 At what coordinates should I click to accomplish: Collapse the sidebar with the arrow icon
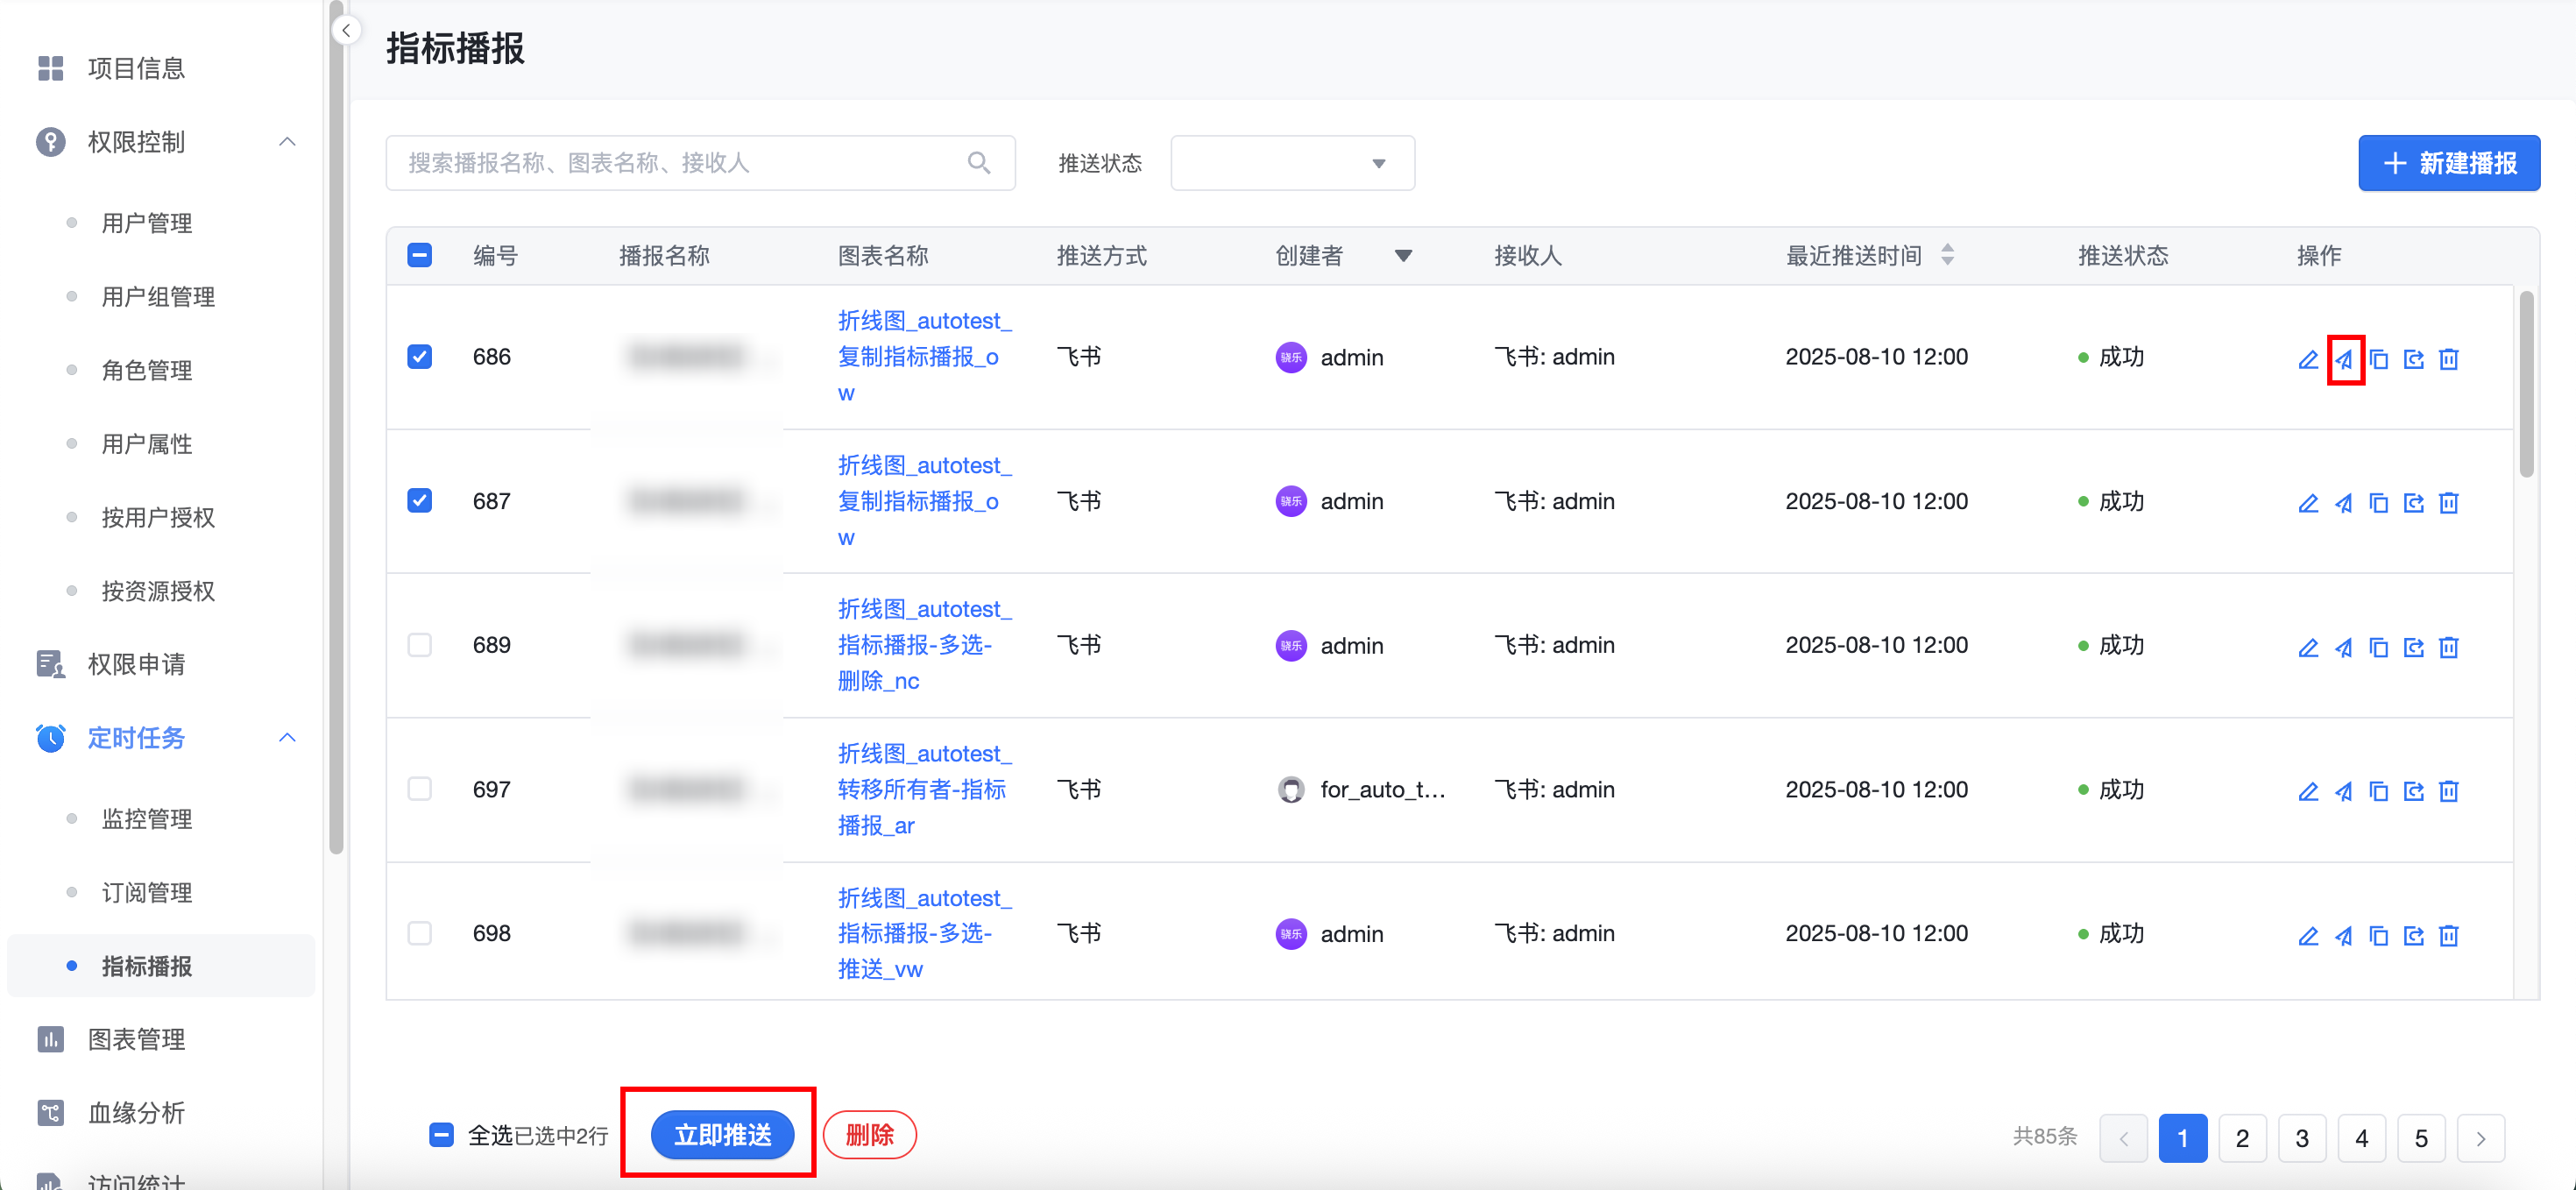(x=346, y=30)
